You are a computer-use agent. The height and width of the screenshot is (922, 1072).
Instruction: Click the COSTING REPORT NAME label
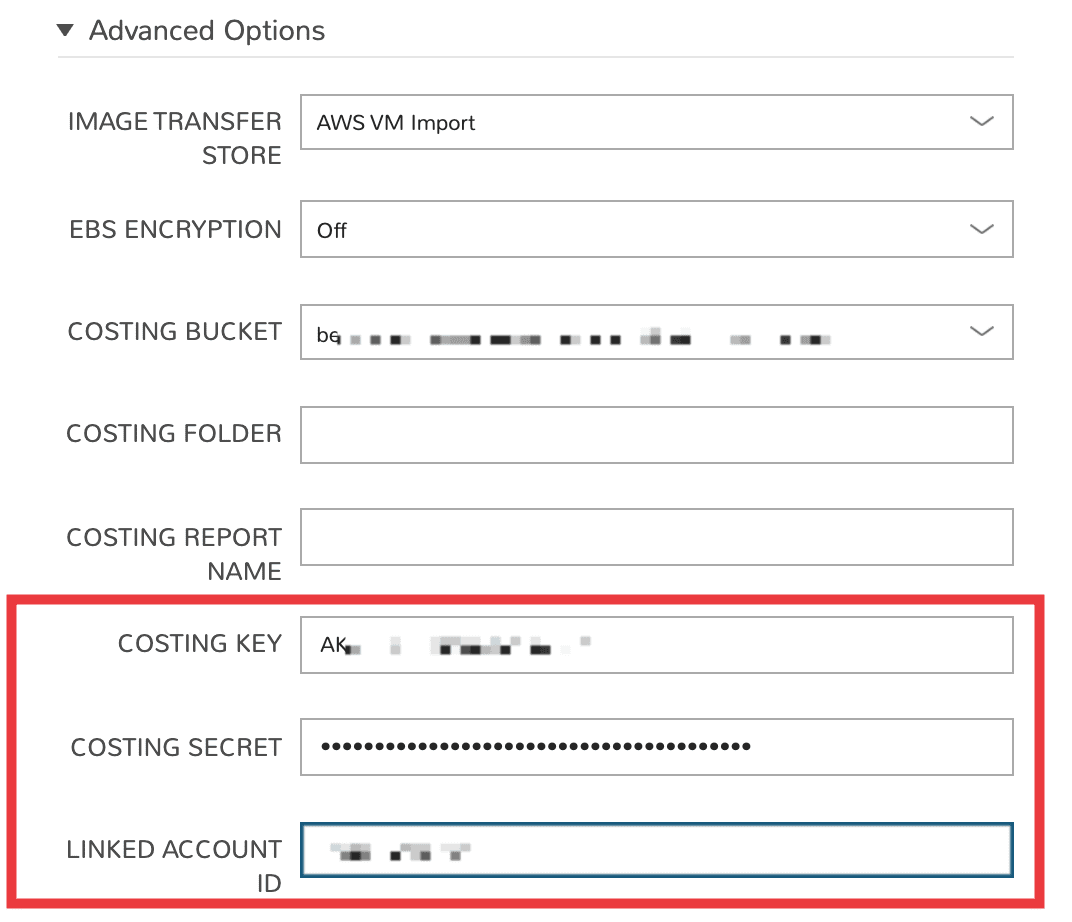pos(174,554)
